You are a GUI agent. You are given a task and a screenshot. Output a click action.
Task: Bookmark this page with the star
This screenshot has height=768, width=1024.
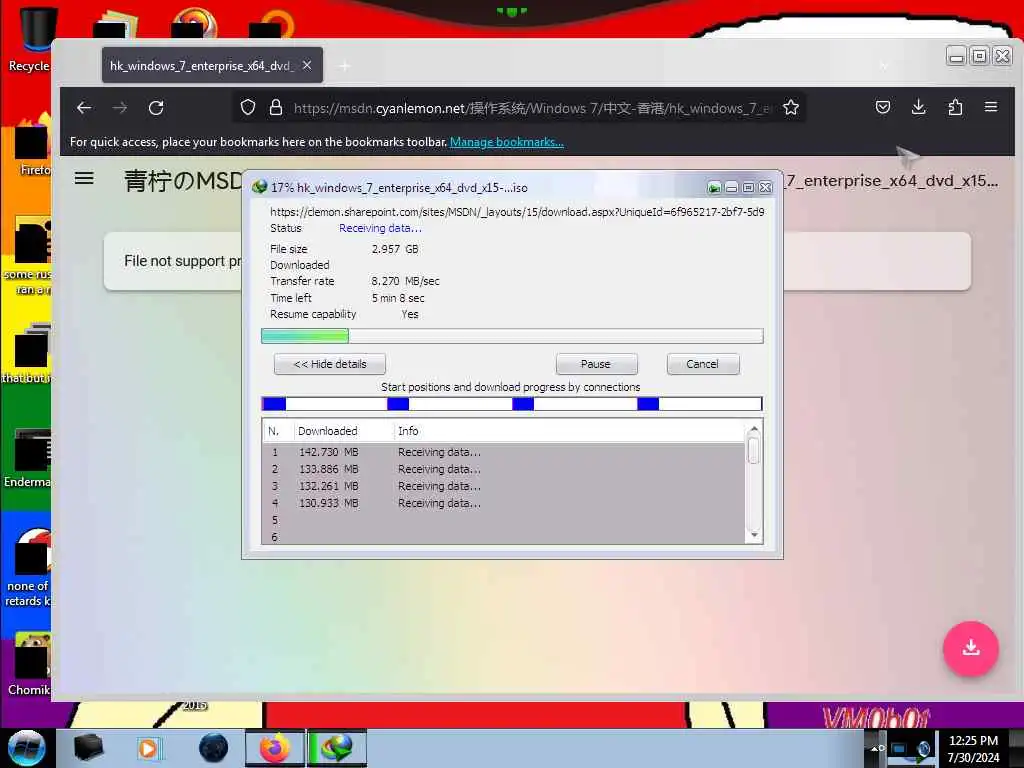791,107
